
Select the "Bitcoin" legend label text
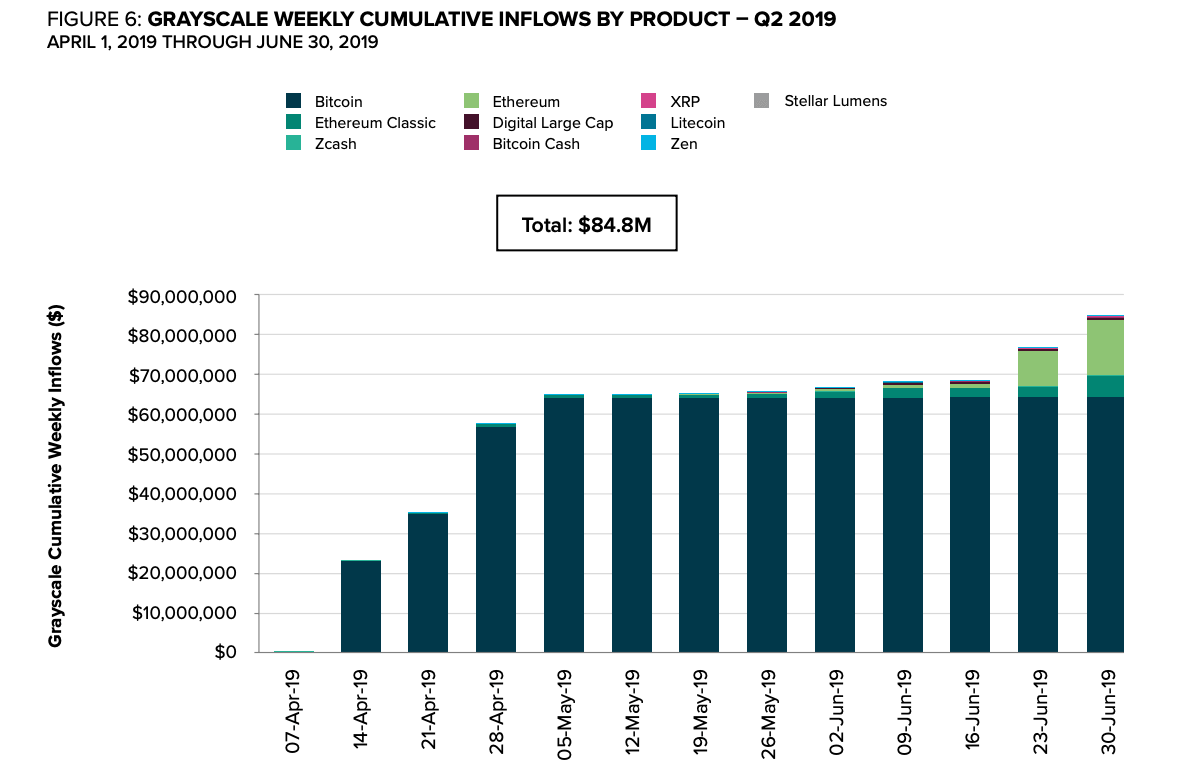click(x=338, y=101)
